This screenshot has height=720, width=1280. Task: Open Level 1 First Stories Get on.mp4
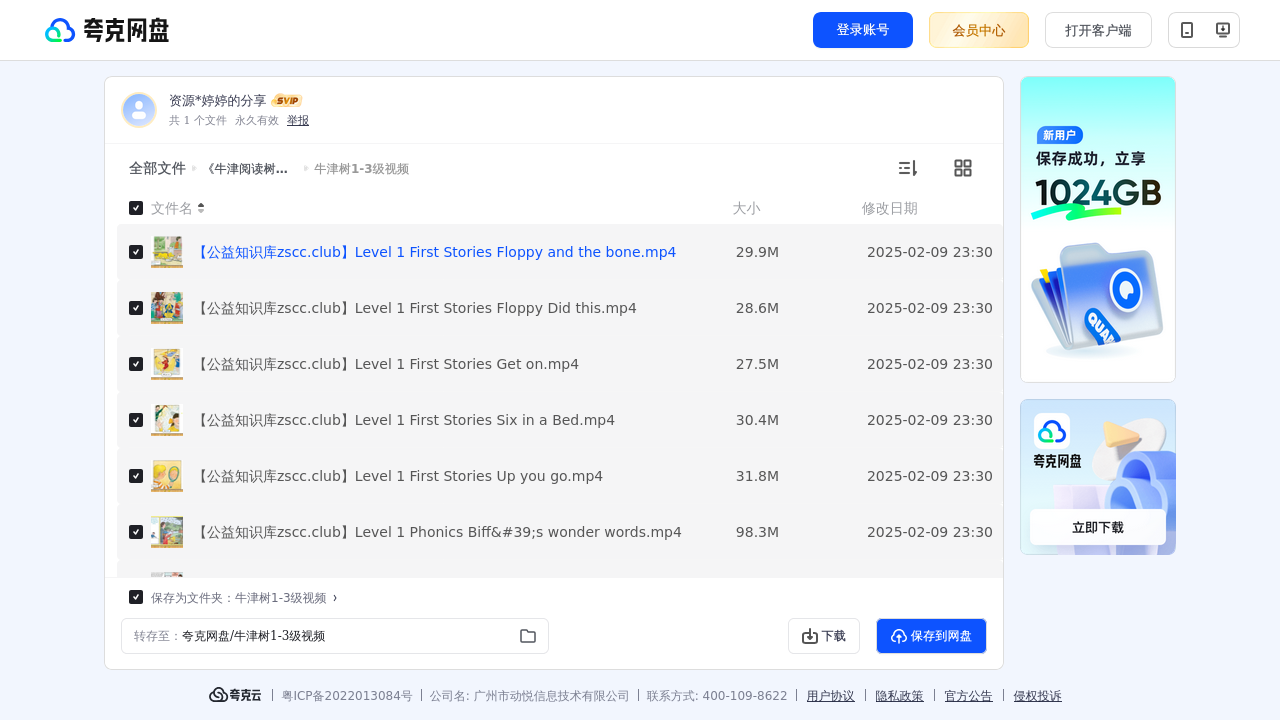click(x=385, y=364)
